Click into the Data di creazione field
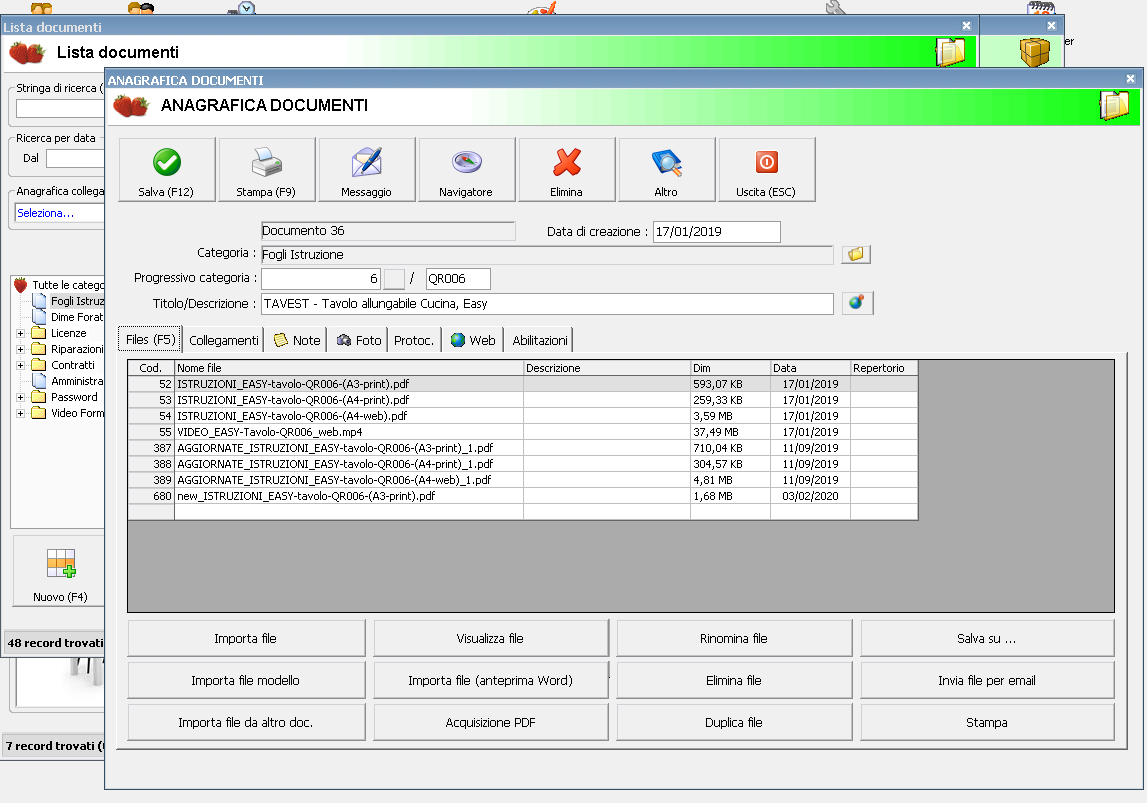Viewport: 1147px width, 803px height. 716,232
